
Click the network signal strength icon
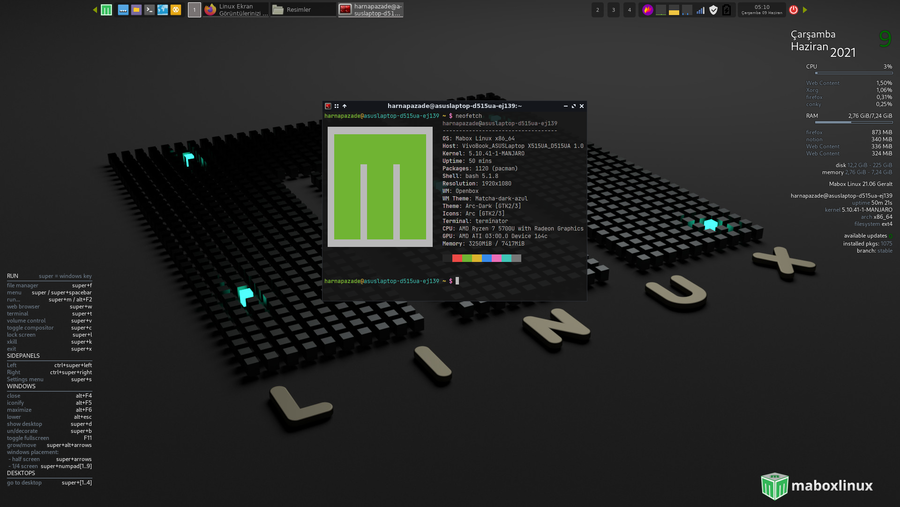coord(700,10)
